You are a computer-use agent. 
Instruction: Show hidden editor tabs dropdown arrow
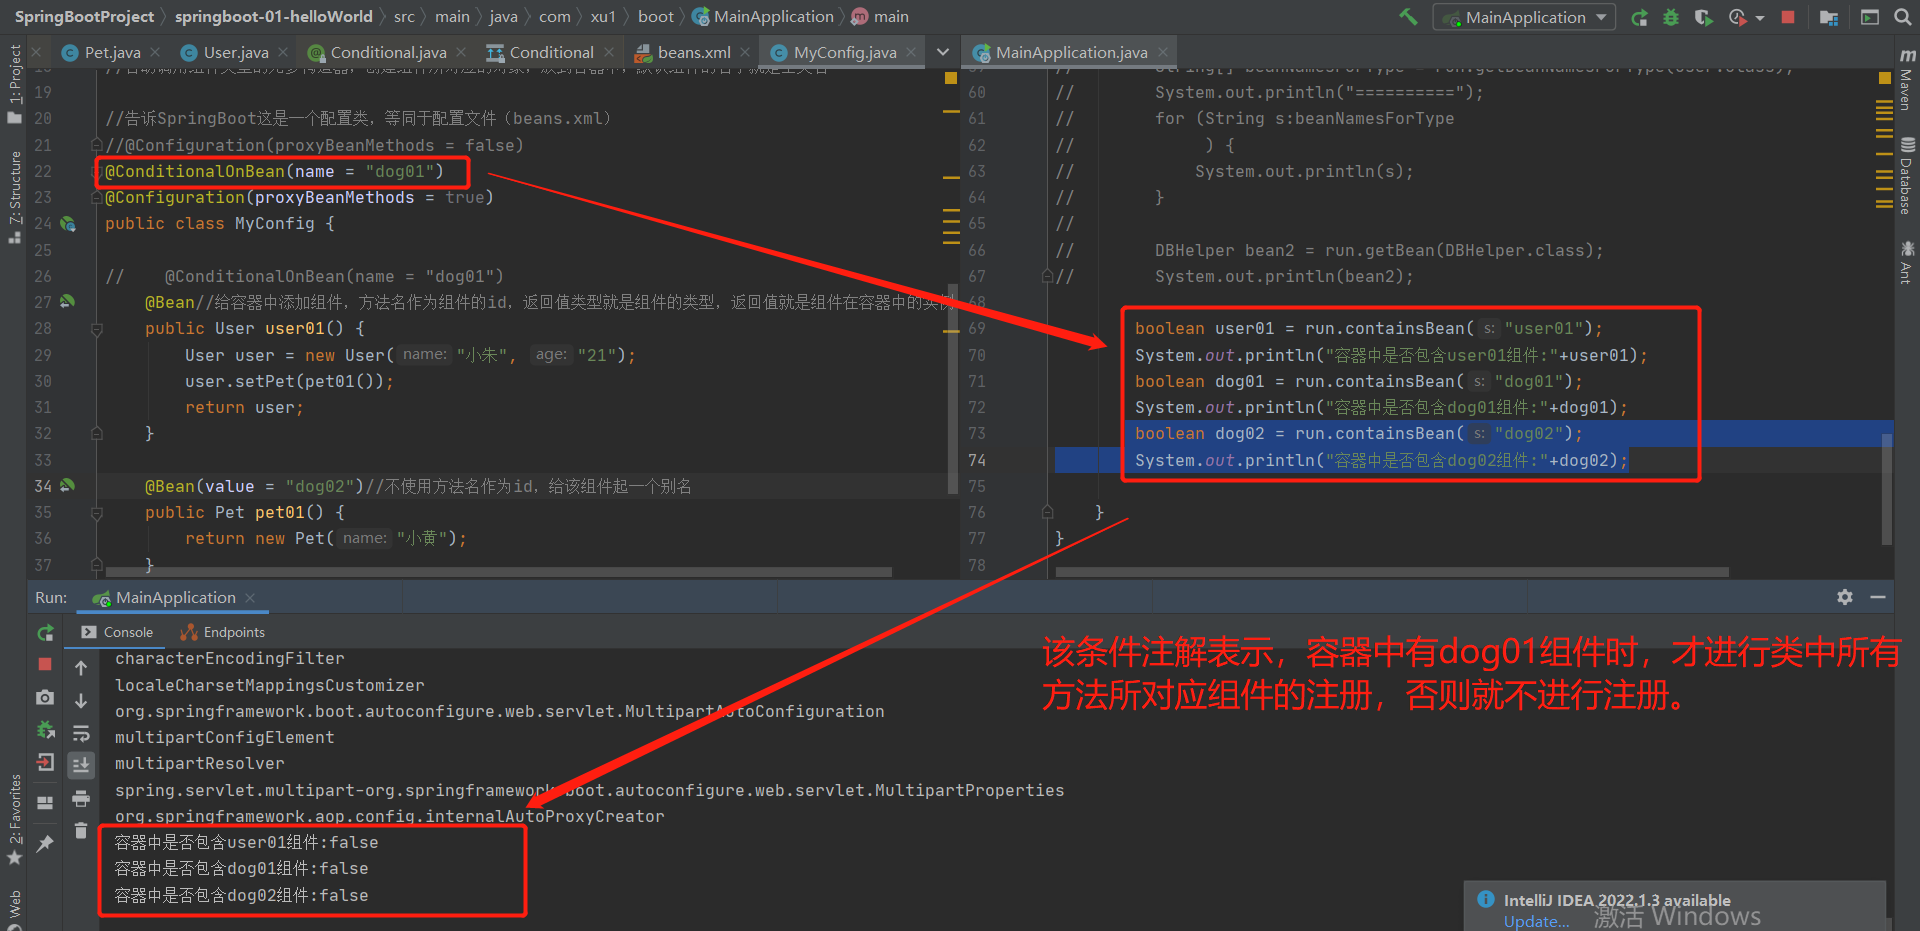pyautogui.click(x=942, y=52)
